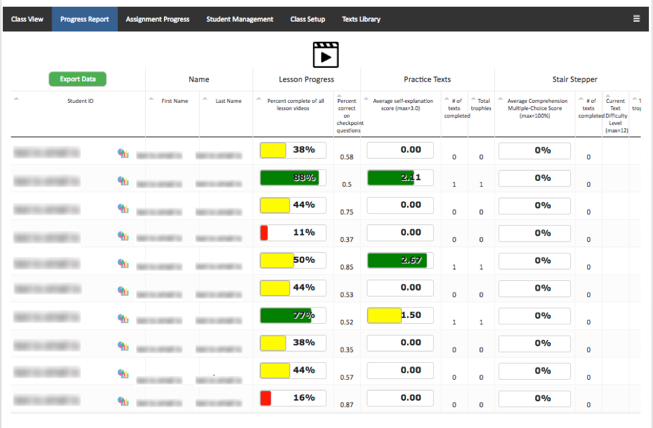Open the Class View tab
Screen dimensions: 653x428
(27, 19)
